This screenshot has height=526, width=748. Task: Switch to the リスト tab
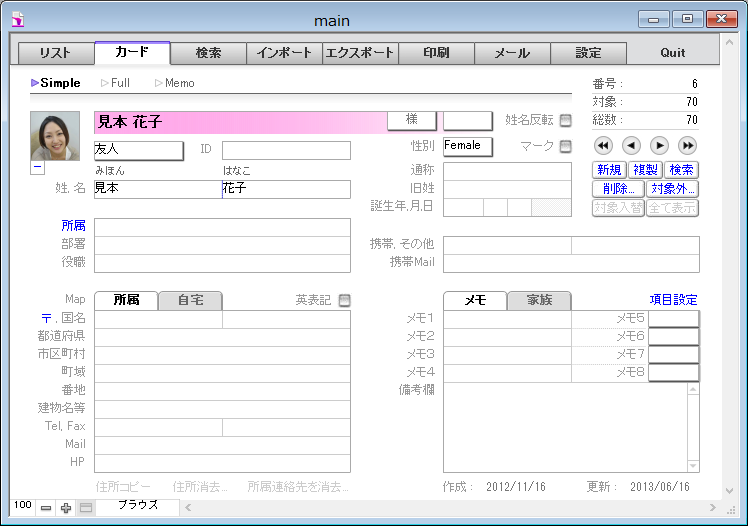pyautogui.click(x=56, y=53)
